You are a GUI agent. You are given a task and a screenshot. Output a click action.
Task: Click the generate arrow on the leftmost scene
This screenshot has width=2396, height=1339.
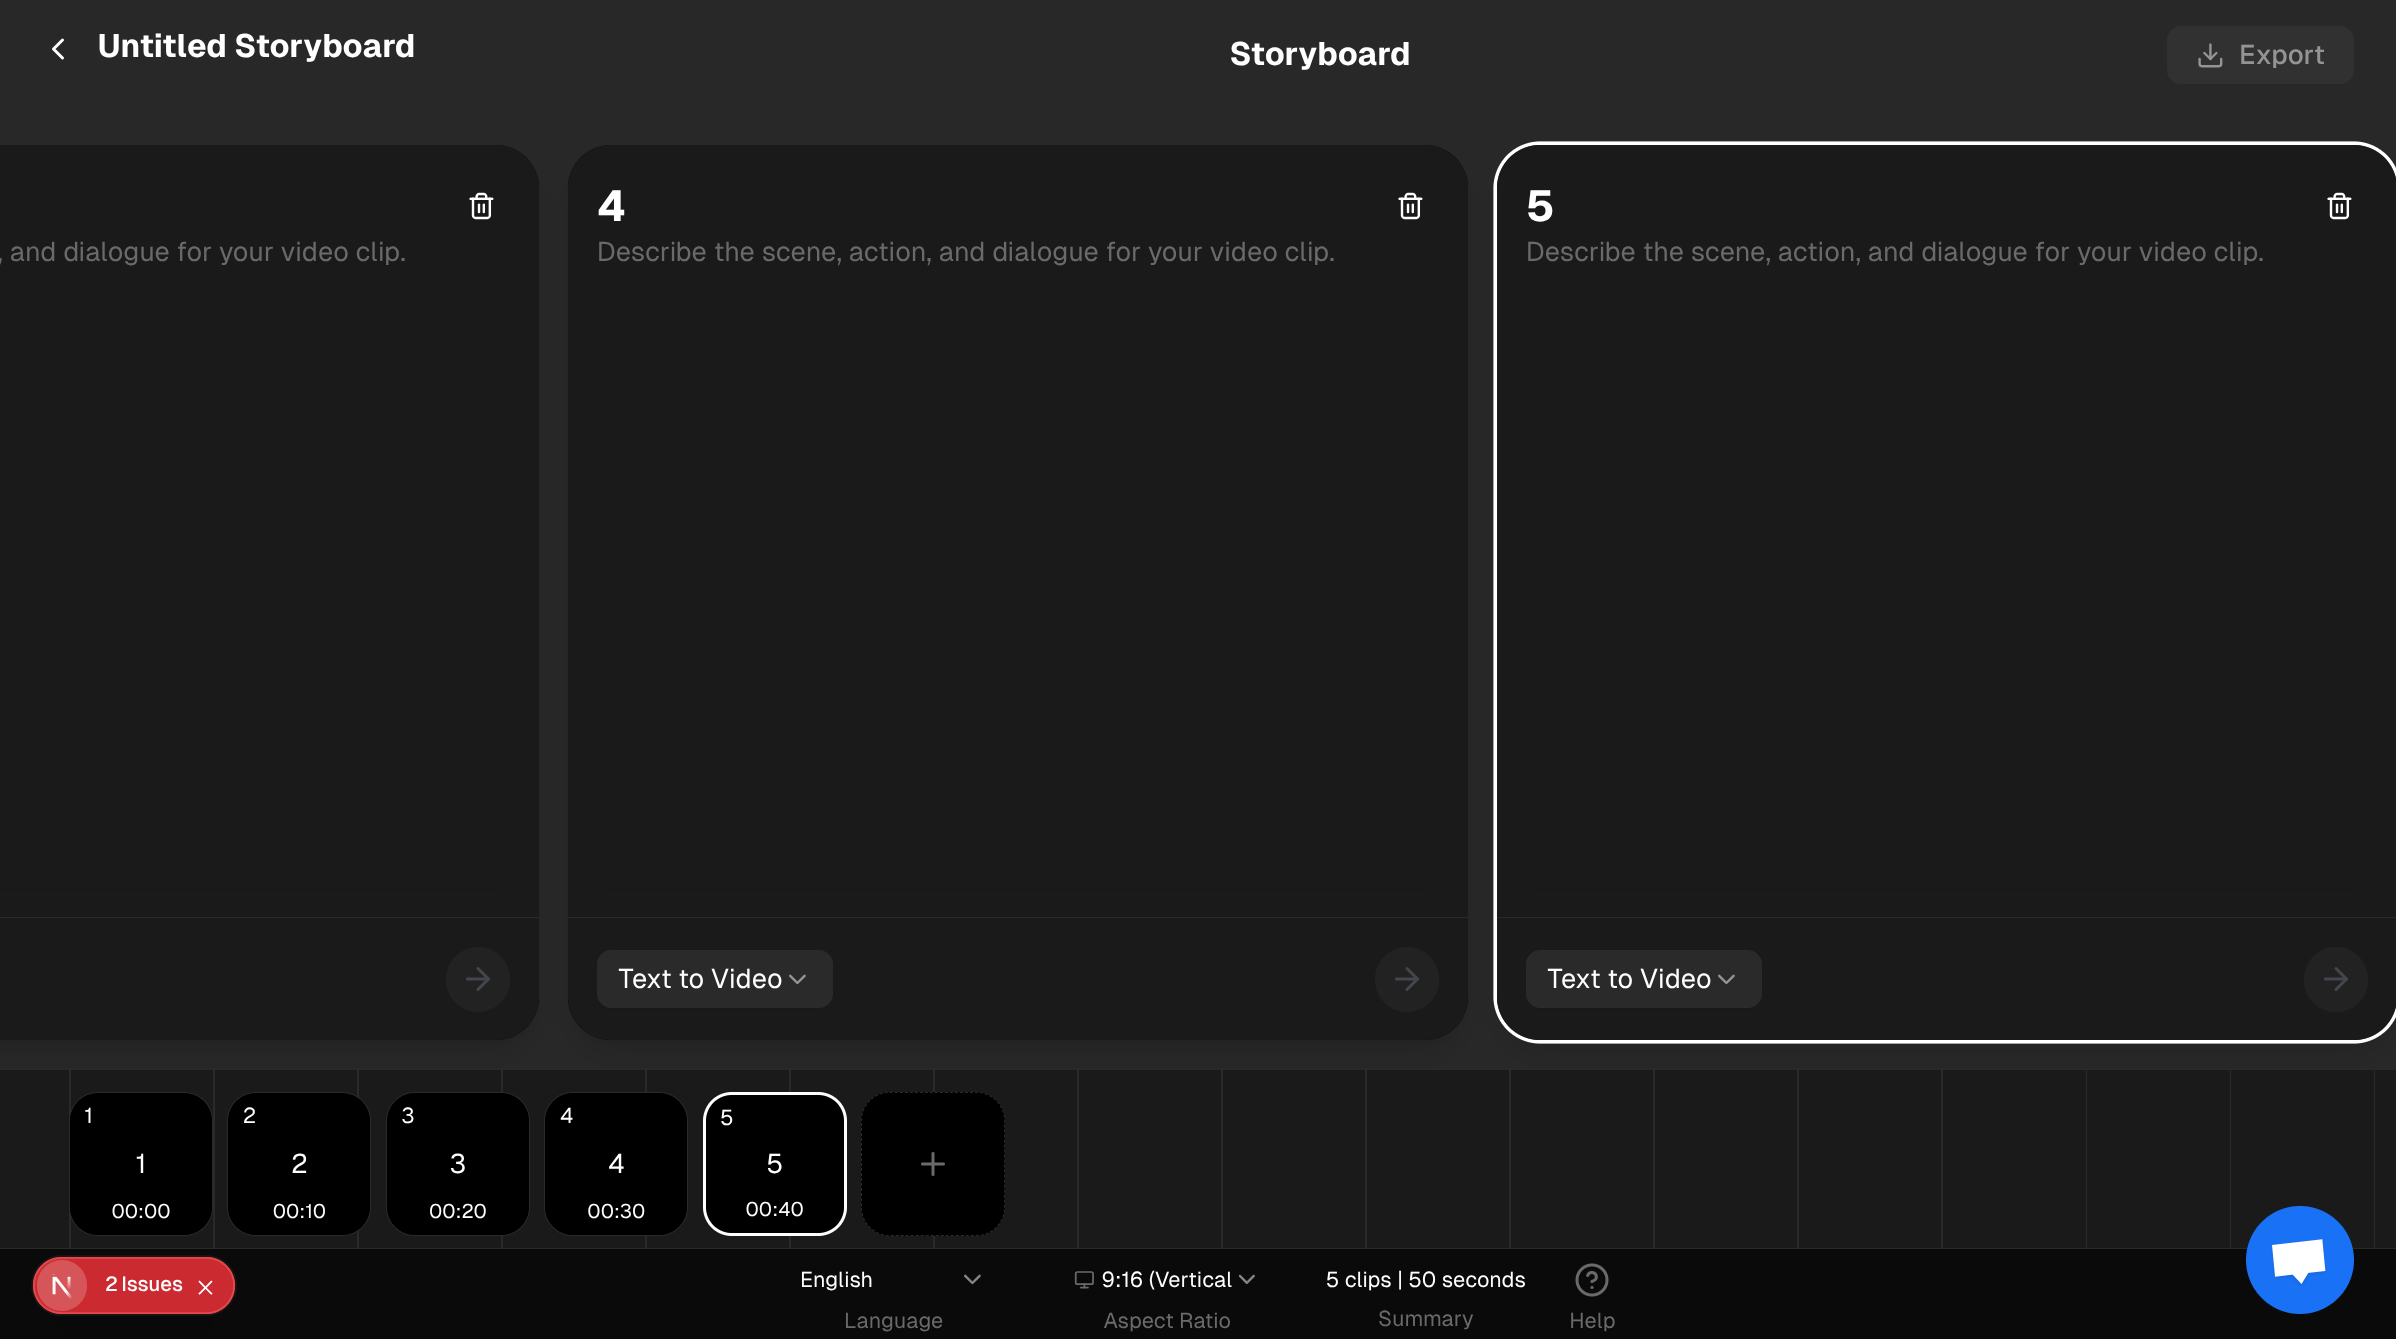point(478,979)
